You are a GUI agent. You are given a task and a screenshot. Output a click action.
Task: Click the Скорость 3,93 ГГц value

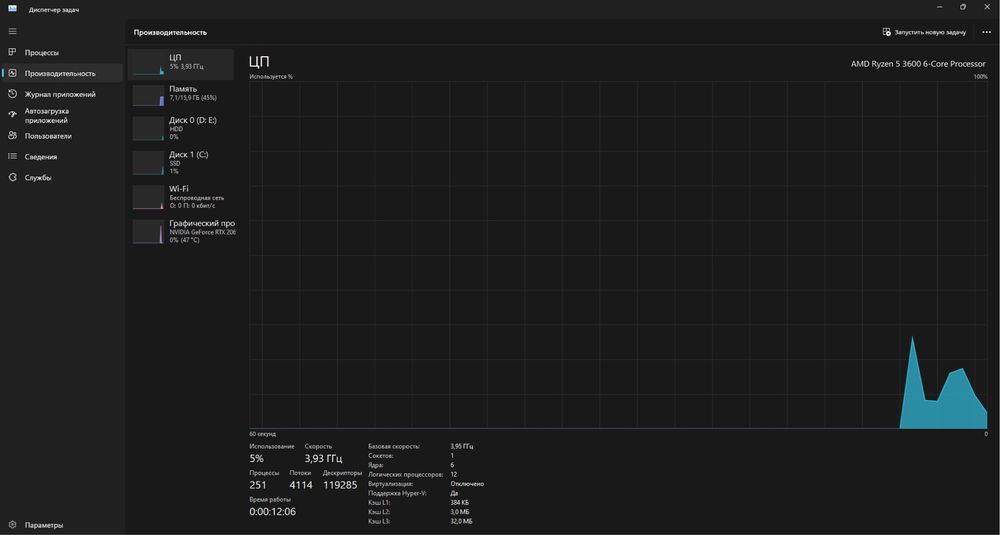pyautogui.click(x=323, y=458)
